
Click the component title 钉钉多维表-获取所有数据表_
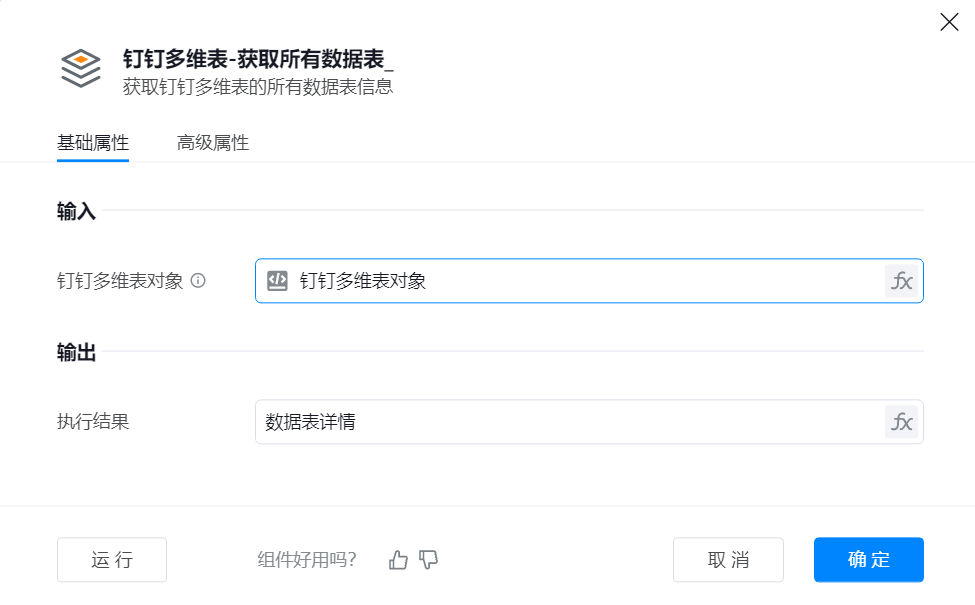coord(258,58)
